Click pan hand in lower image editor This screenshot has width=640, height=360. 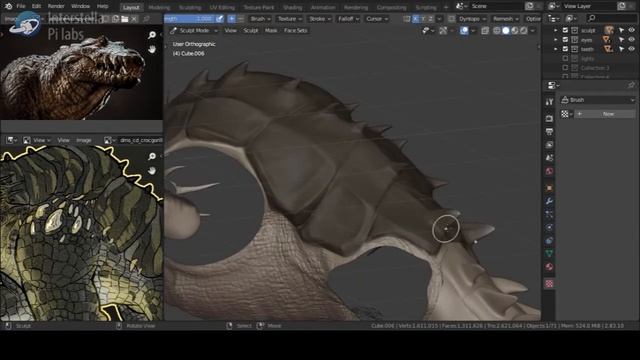pyautogui.click(x=152, y=170)
